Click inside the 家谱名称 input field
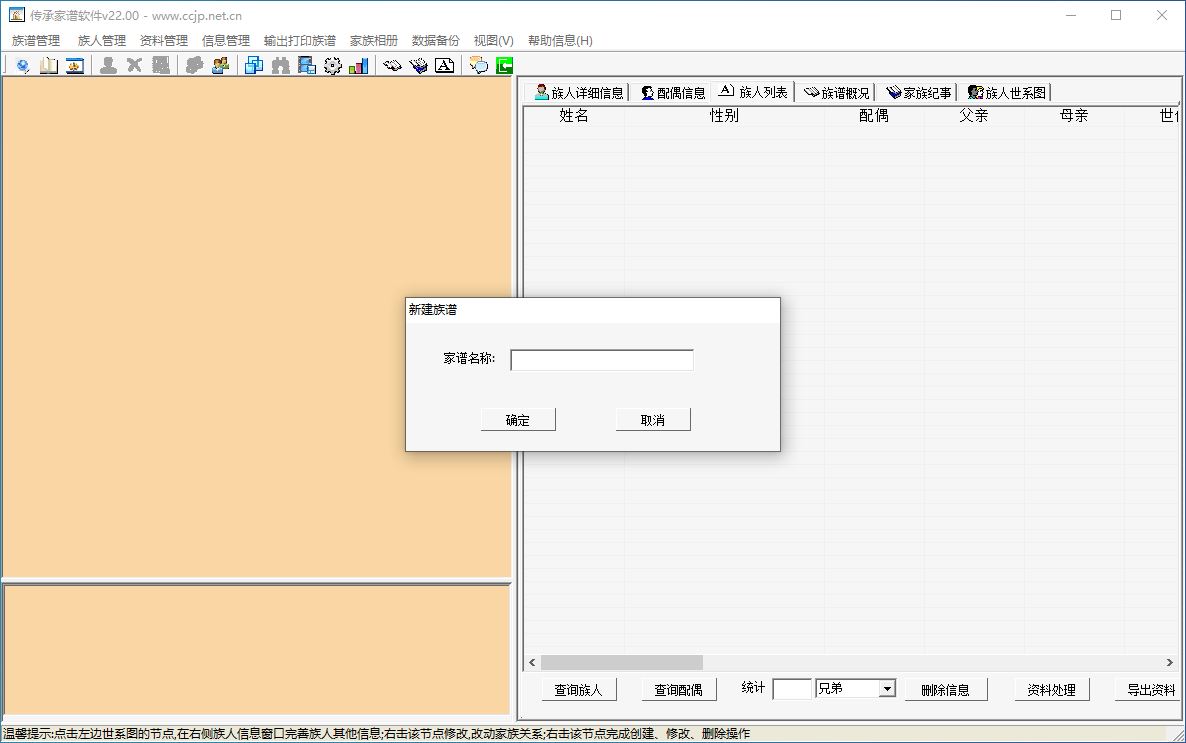Screen dimensions: 1186x743 click(x=601, y=360)
